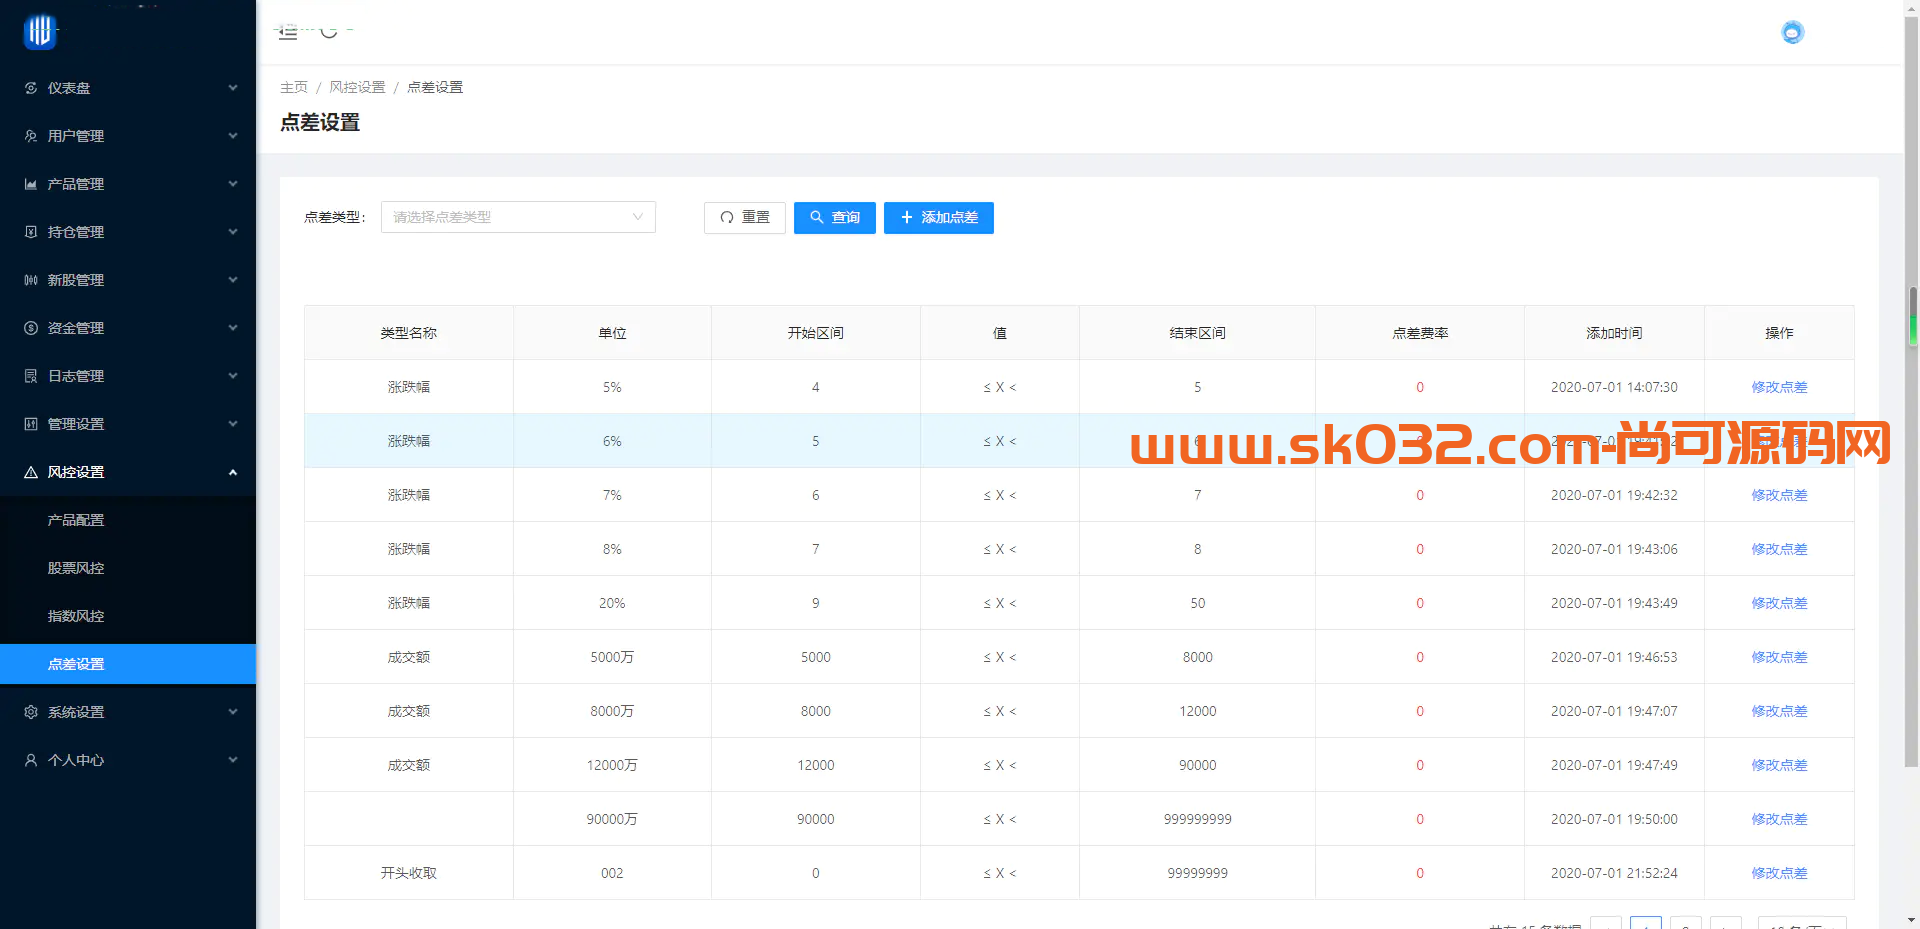This screenshot has height=929, width=1920.
Task: Click the 用户管理 user icon
Action: pyautogui.click(x=31, y=136)
